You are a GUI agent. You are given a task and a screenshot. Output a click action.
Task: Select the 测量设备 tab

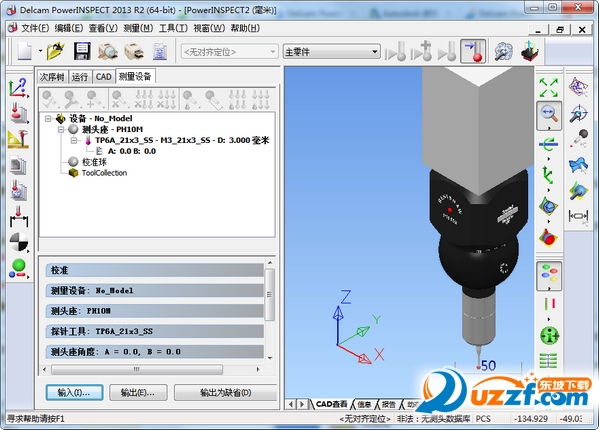(x=135, y=76)
